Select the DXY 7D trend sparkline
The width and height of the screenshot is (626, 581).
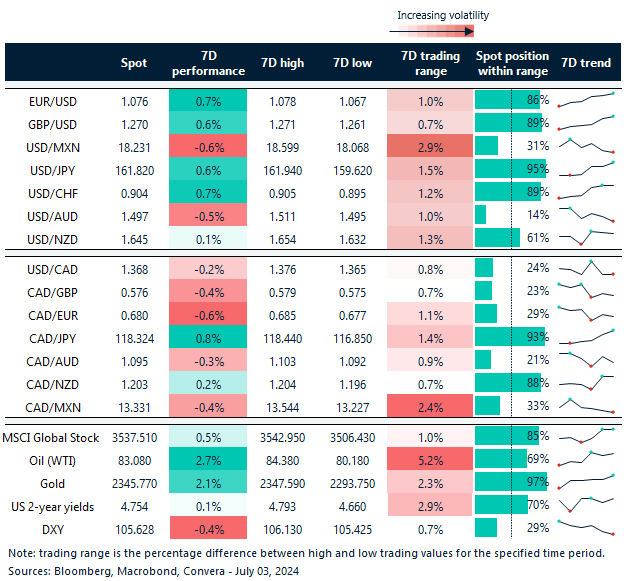[586, 527]
